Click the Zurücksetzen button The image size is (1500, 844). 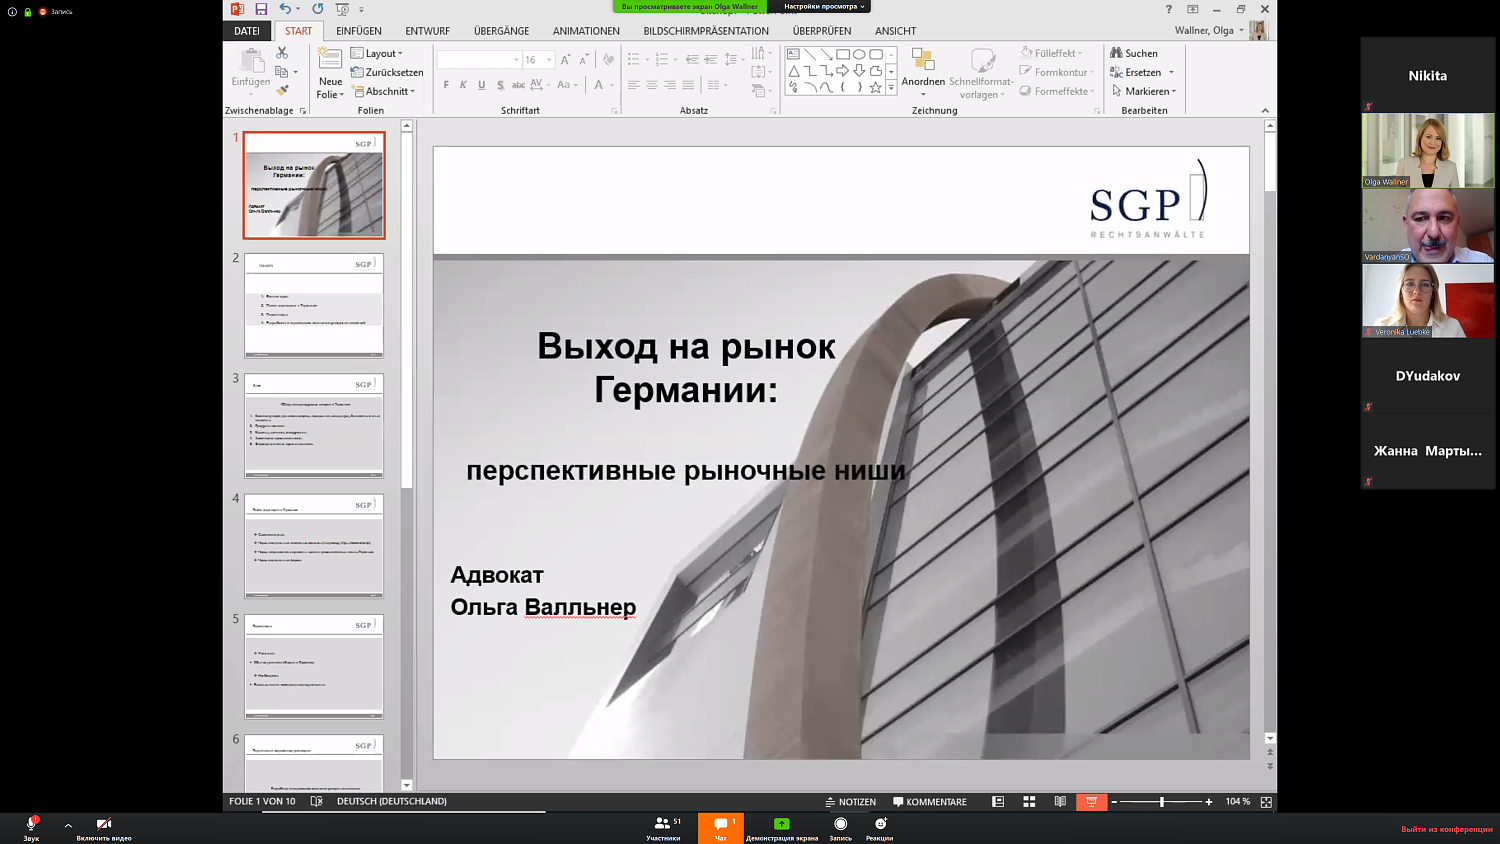(x=388, y=72)
